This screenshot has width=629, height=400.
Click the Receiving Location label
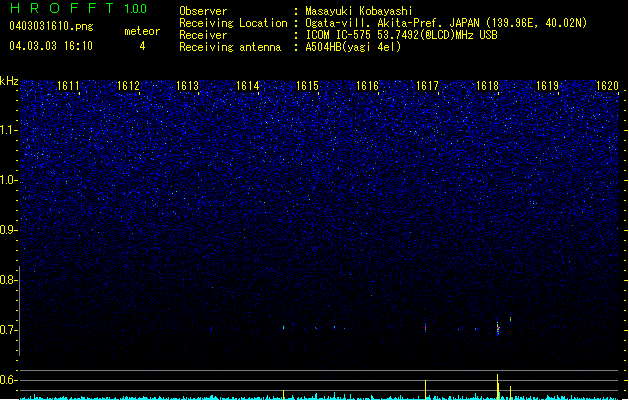point(233,23)
